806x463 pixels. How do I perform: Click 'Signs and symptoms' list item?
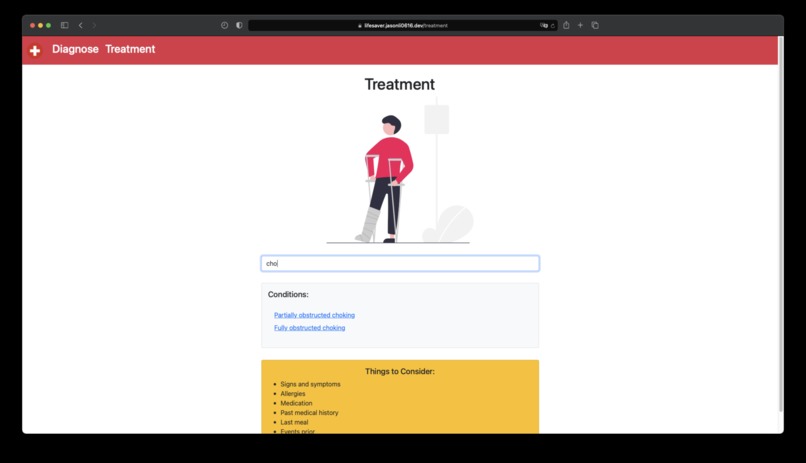point(310,384)
